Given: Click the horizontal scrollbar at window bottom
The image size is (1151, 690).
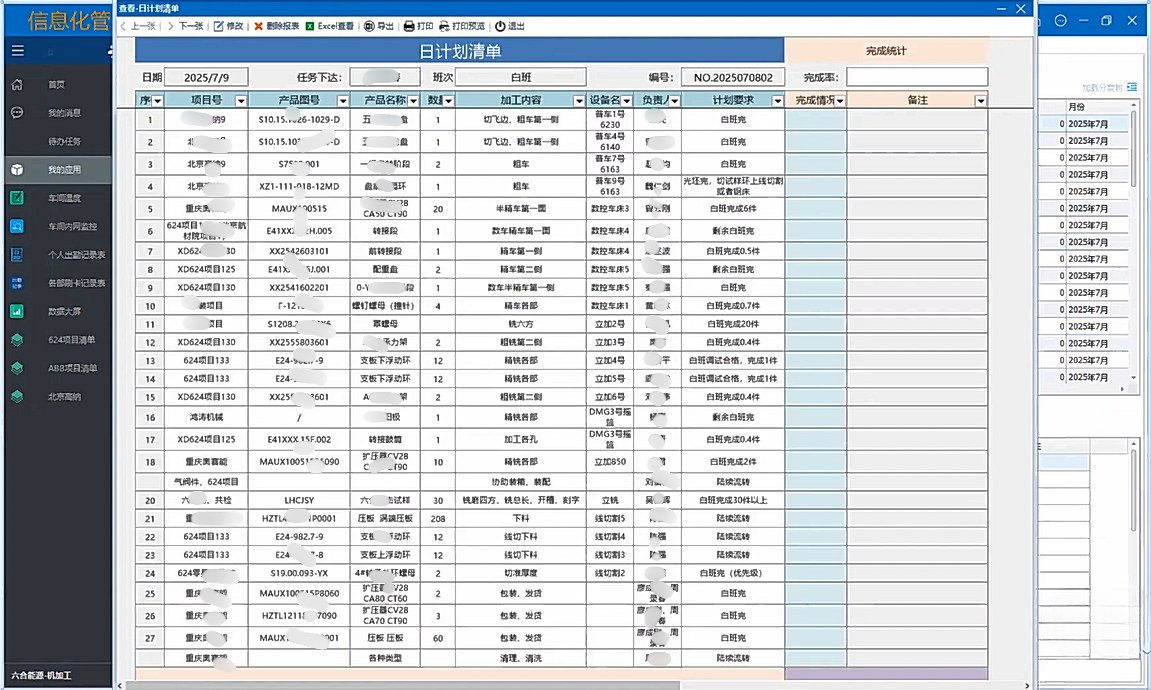Looking at the screenshot, I should point(575,685).
